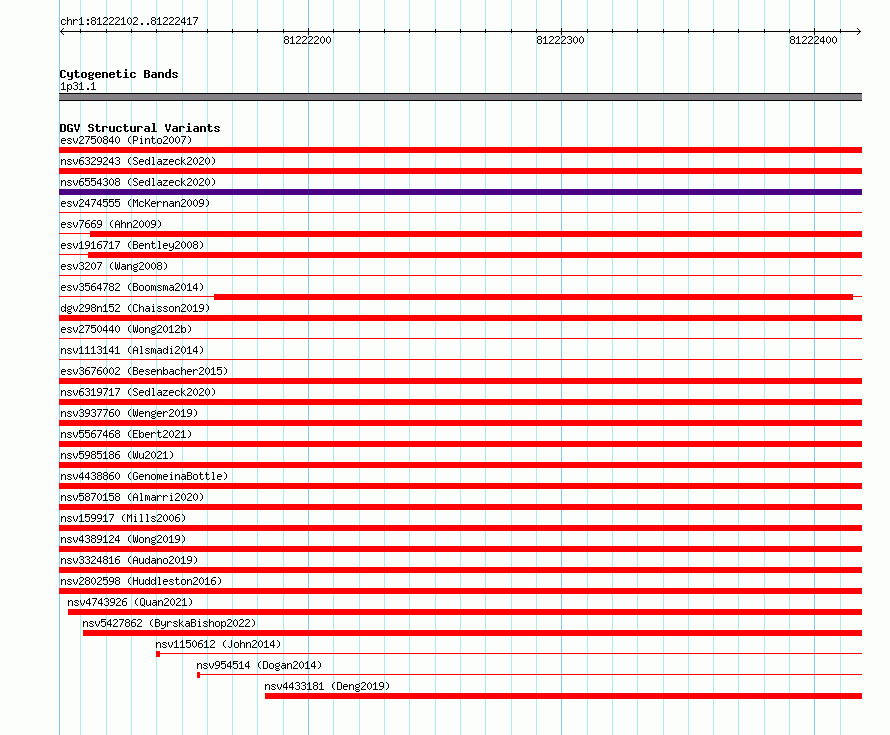Screen dimensions: 890x735
Task: Click nsv2802598 (Huddleston2016) label
Action: (141, 581)
